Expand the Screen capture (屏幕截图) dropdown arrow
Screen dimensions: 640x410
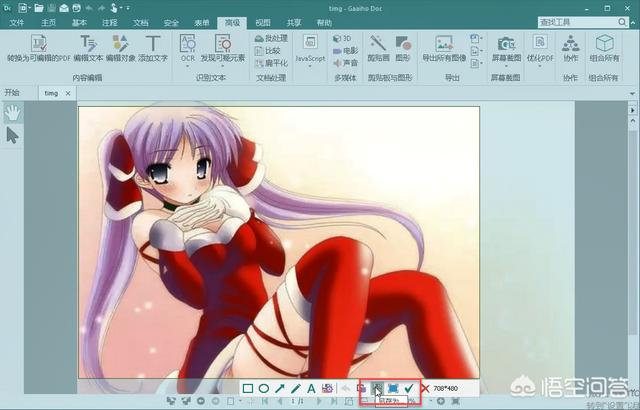506,66
